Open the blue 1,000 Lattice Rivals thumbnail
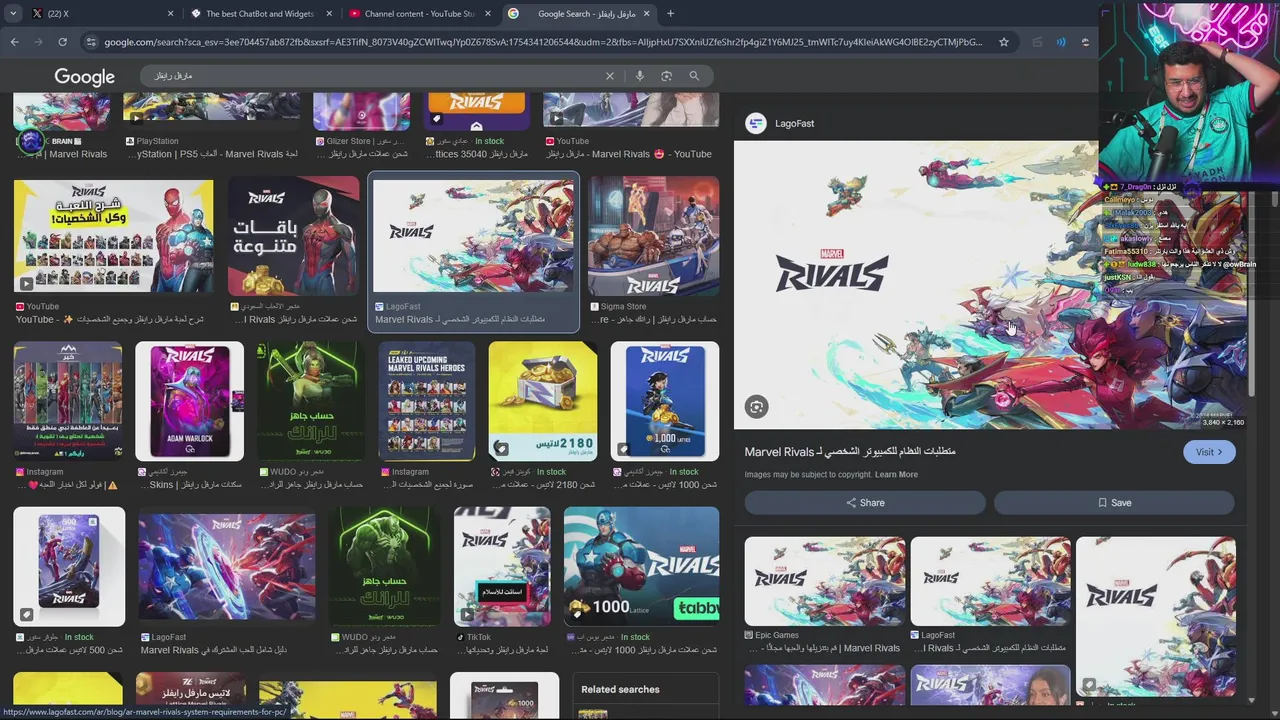Viewport: 1280px width, 720px height. (664, 401)
